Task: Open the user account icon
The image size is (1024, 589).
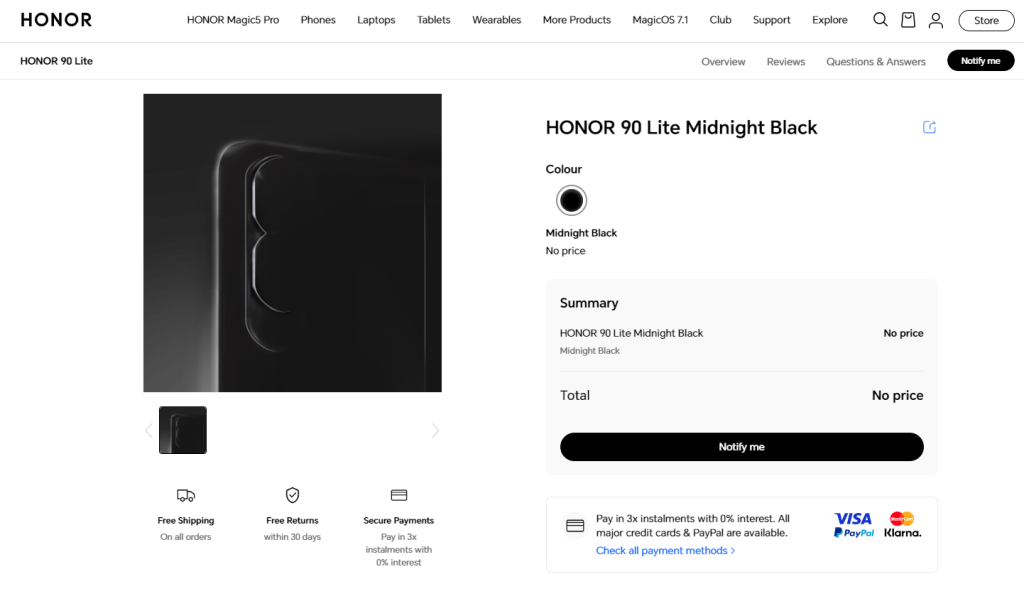Action: pyautogui.click(x=935, y=21)
